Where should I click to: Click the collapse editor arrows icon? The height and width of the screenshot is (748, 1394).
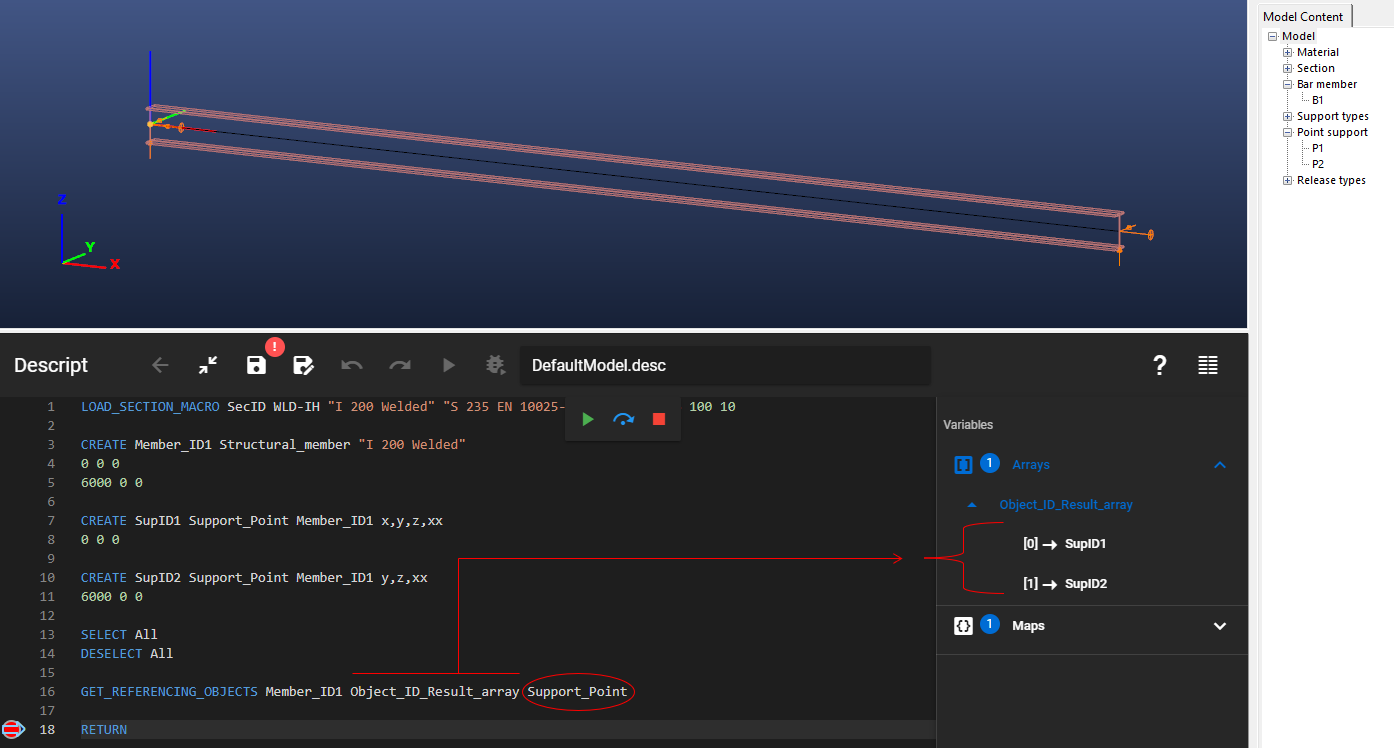pos(208,365)
